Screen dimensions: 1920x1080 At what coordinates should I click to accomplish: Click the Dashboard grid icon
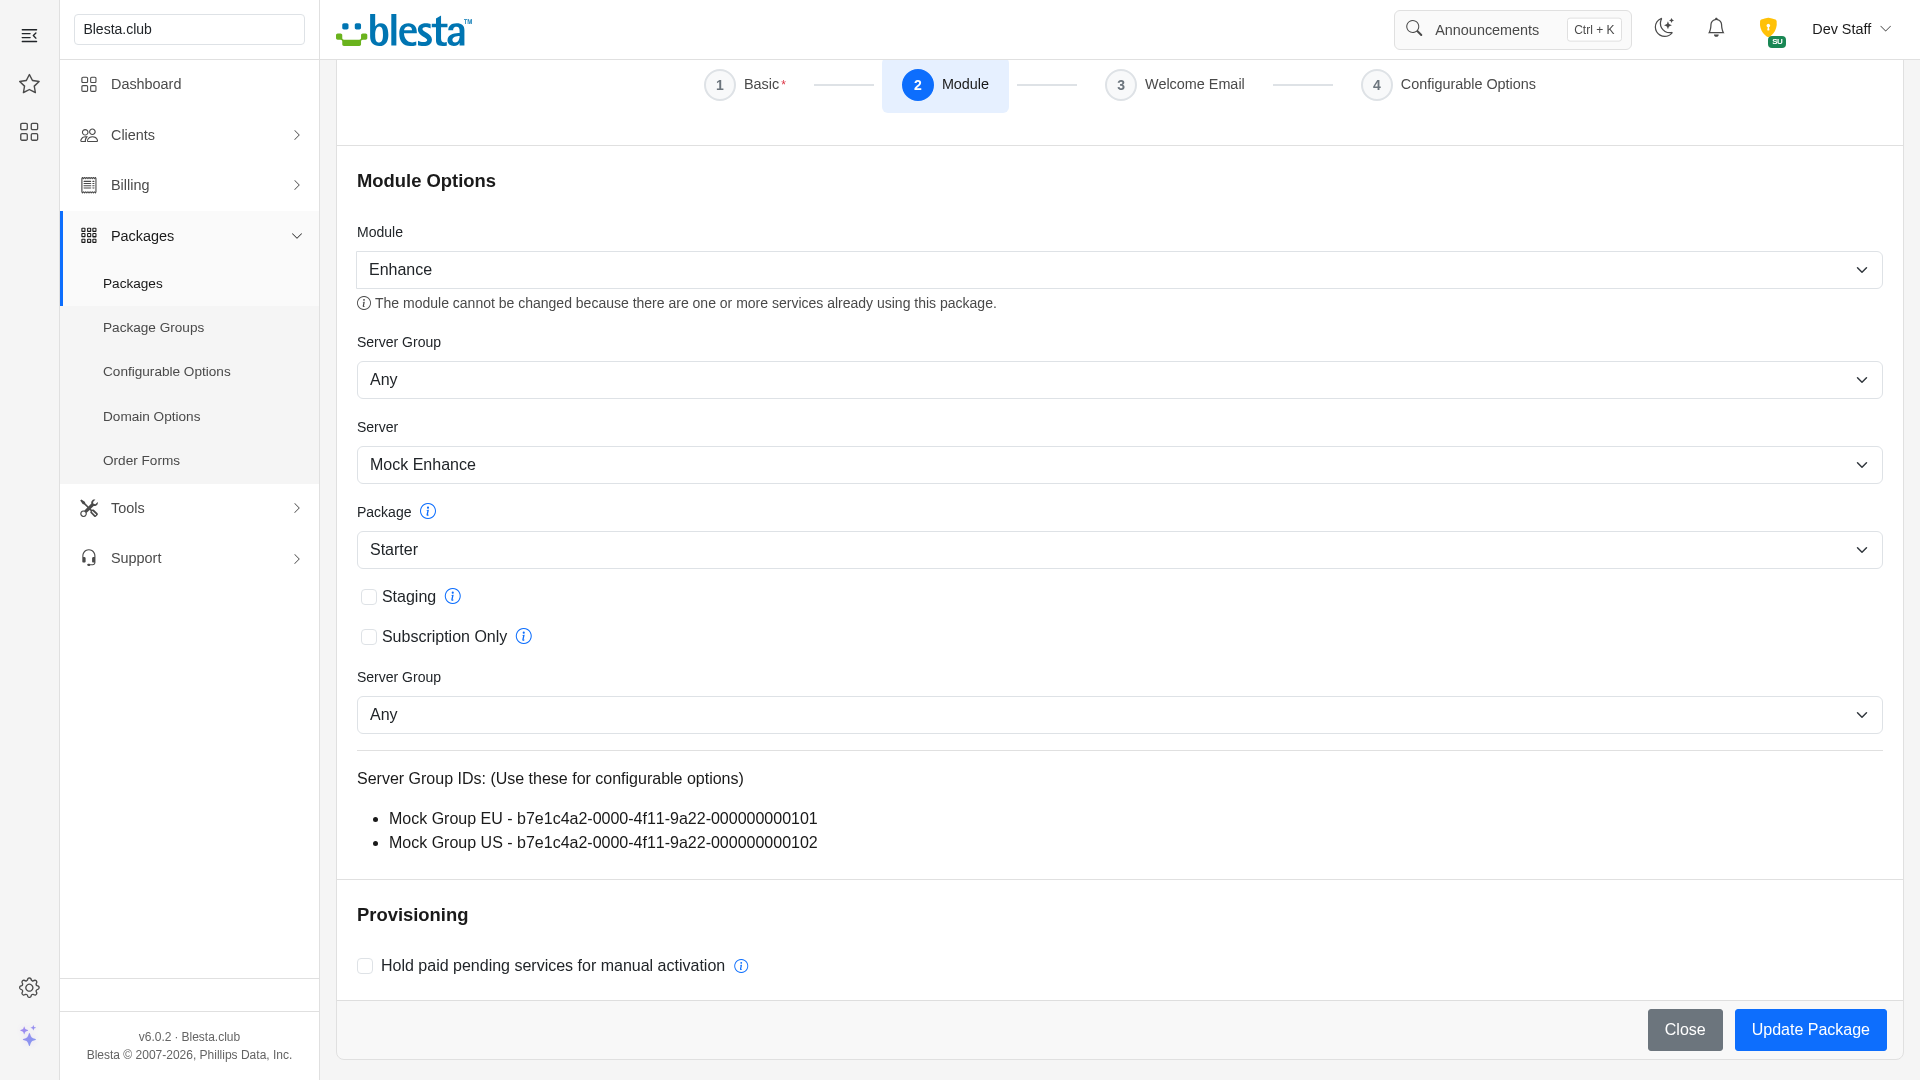coord(89,85)
